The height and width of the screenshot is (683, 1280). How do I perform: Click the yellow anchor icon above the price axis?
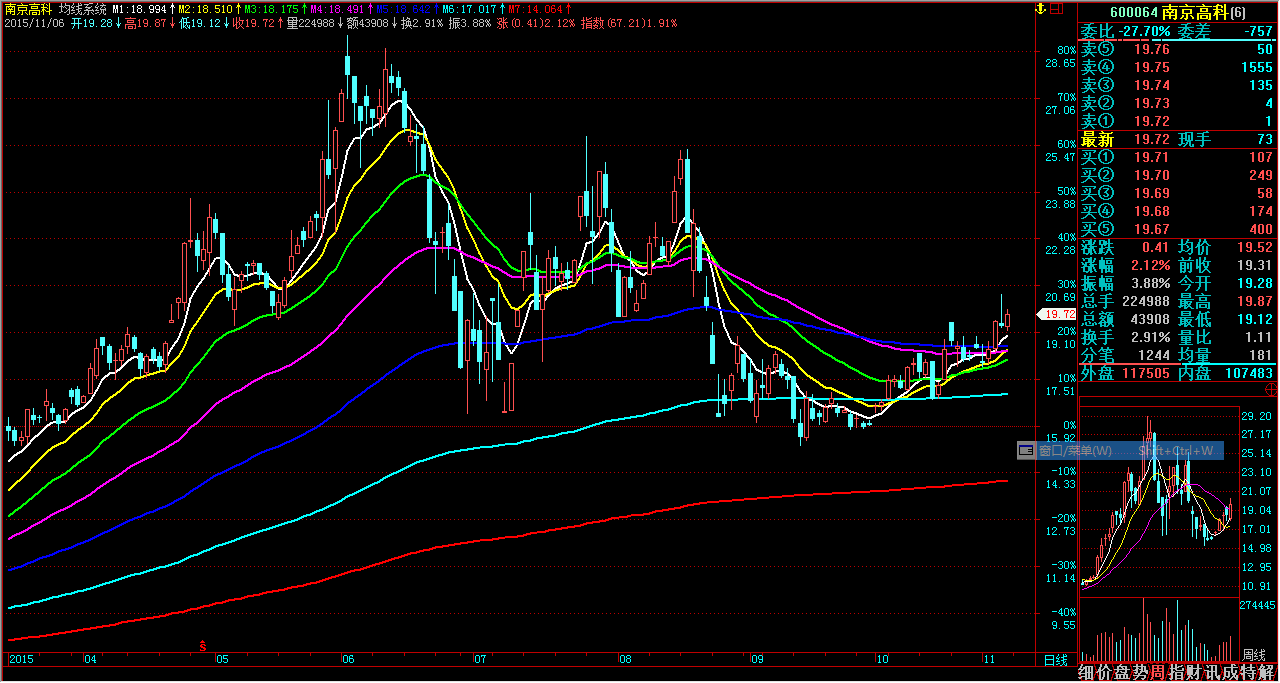[x=1040, y=9]
